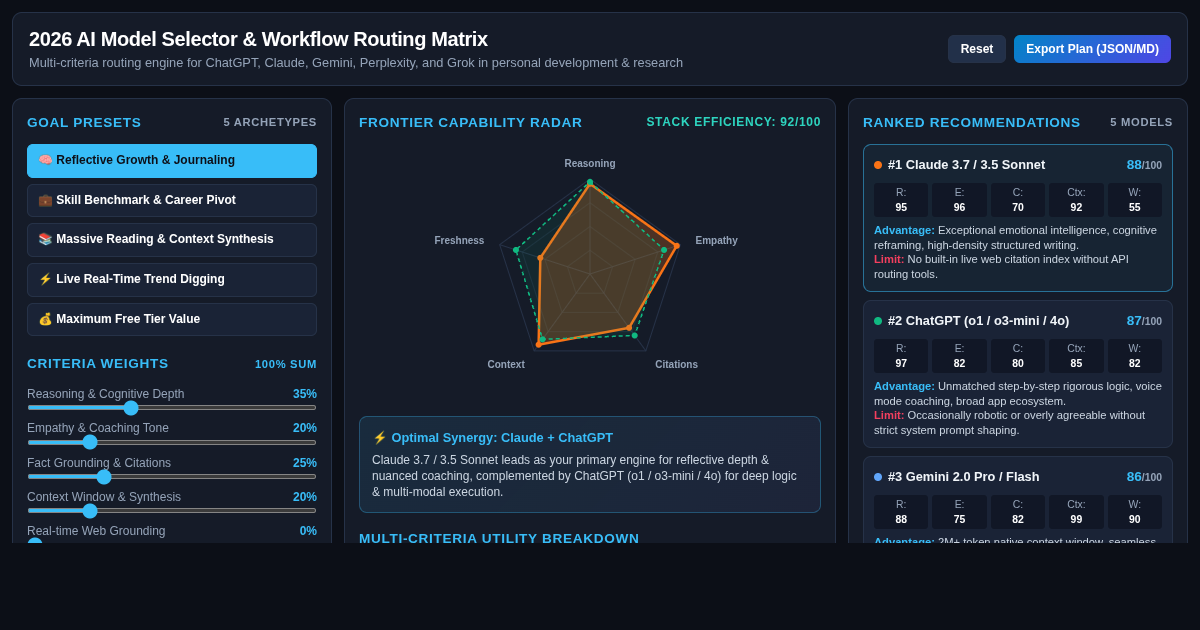
Task: Click 0% Real-time Web Grounding value
Action: pyautogui.click(x=308, y=531)
